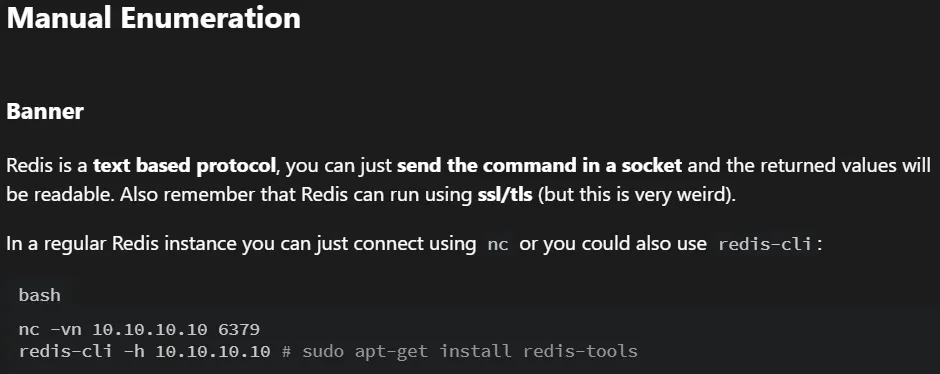
Task: Click the 'bash' code block language label
Action: coord(40,295)
